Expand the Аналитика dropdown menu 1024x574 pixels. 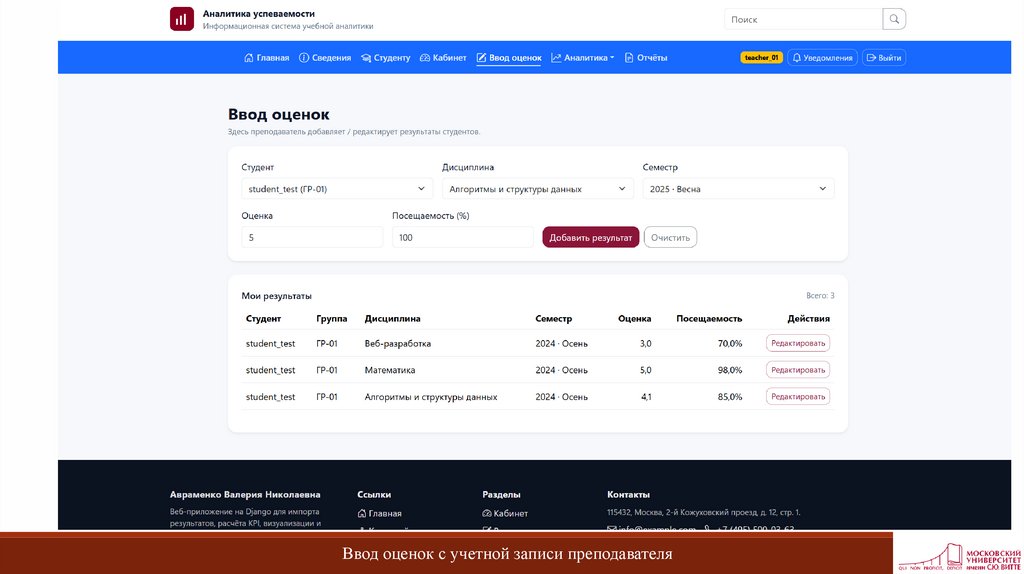(x=583, y=58)
